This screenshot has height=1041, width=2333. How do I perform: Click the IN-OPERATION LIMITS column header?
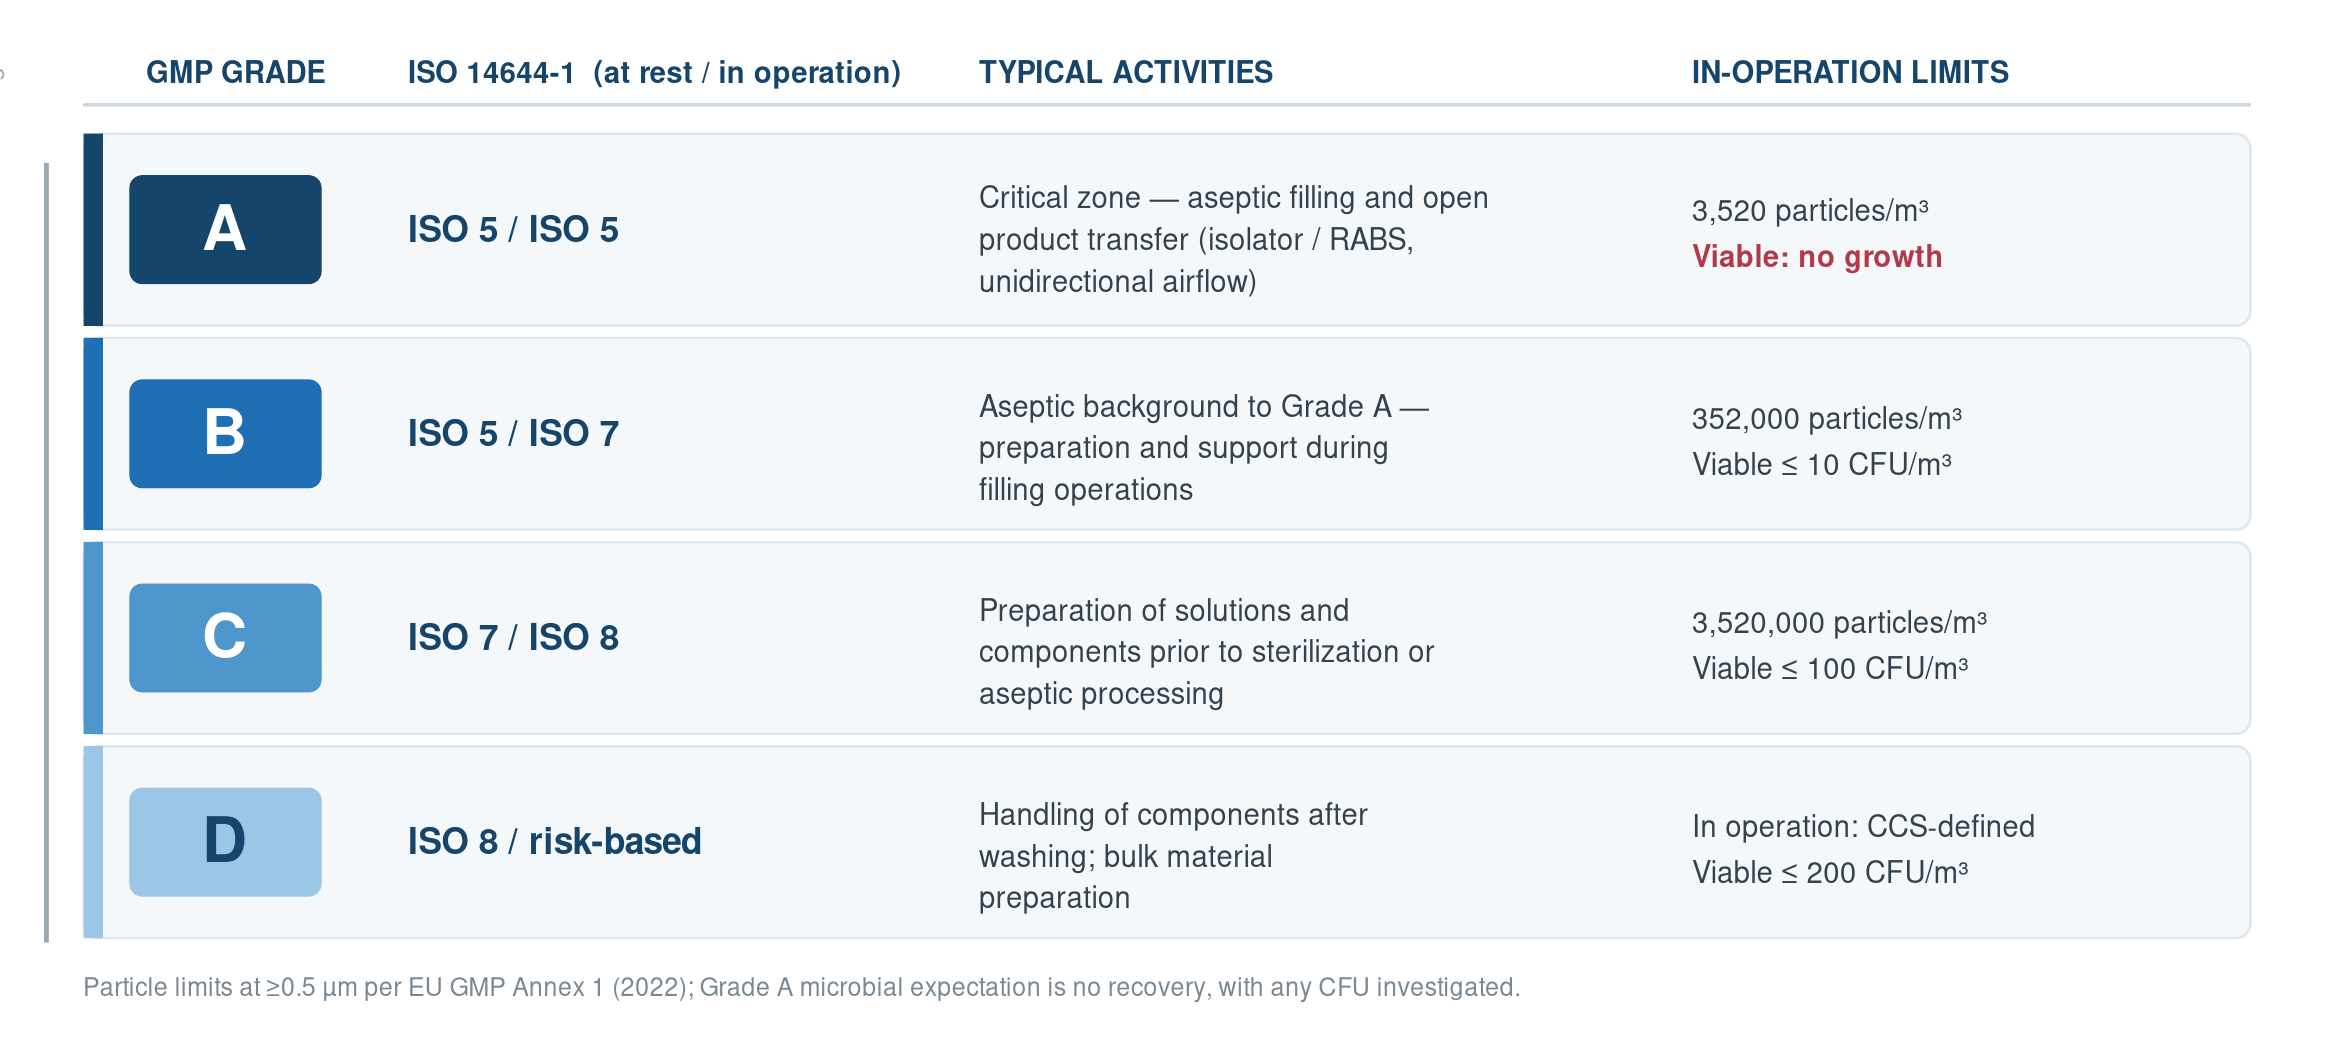(1850, 72)
